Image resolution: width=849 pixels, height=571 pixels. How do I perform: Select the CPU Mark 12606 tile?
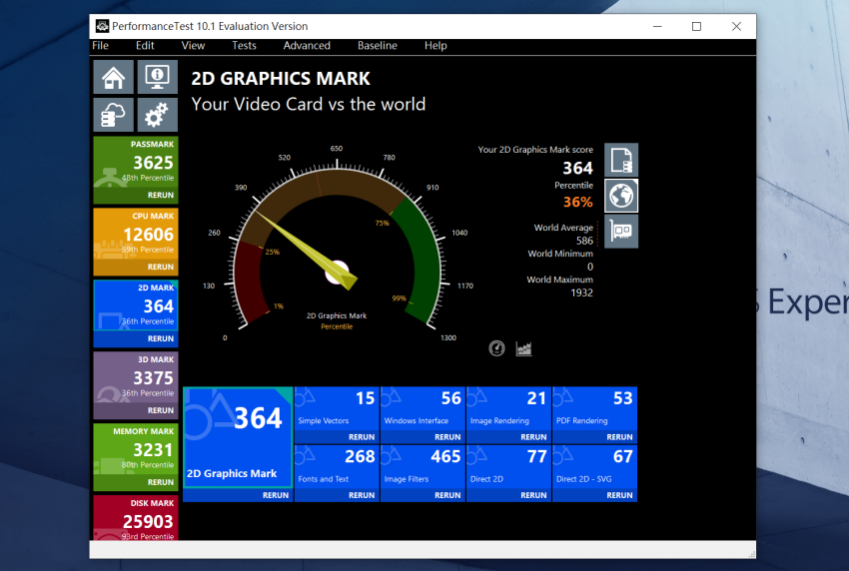tap(136, 235)
